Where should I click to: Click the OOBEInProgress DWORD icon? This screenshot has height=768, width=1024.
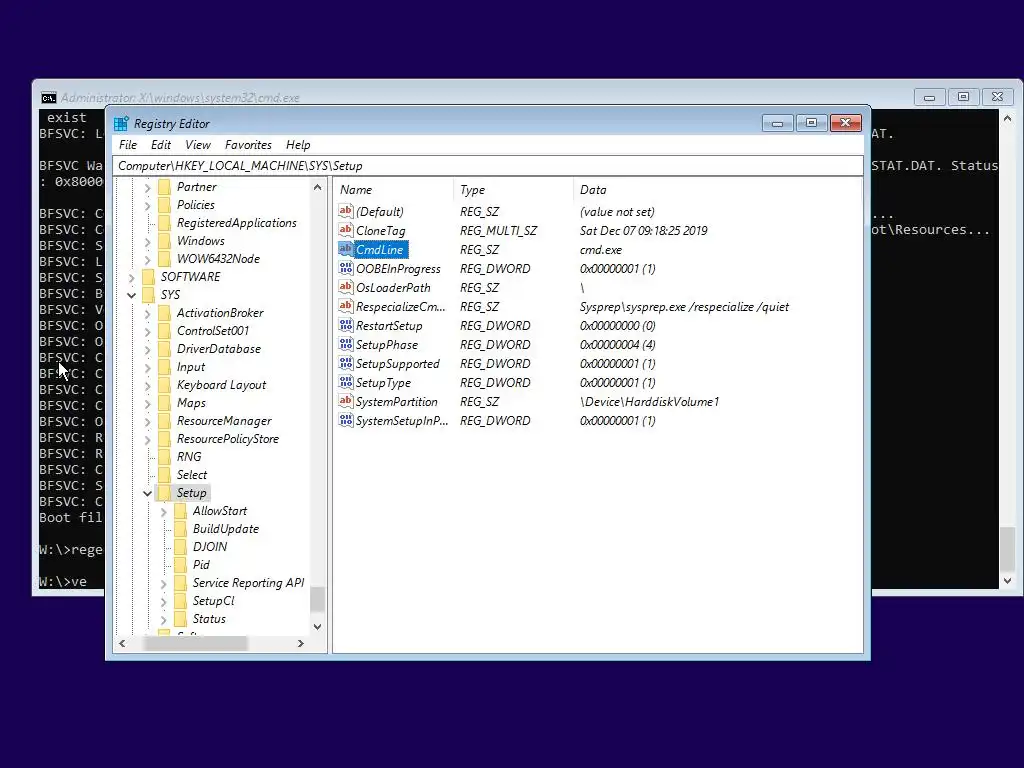(x=345, y=268)
